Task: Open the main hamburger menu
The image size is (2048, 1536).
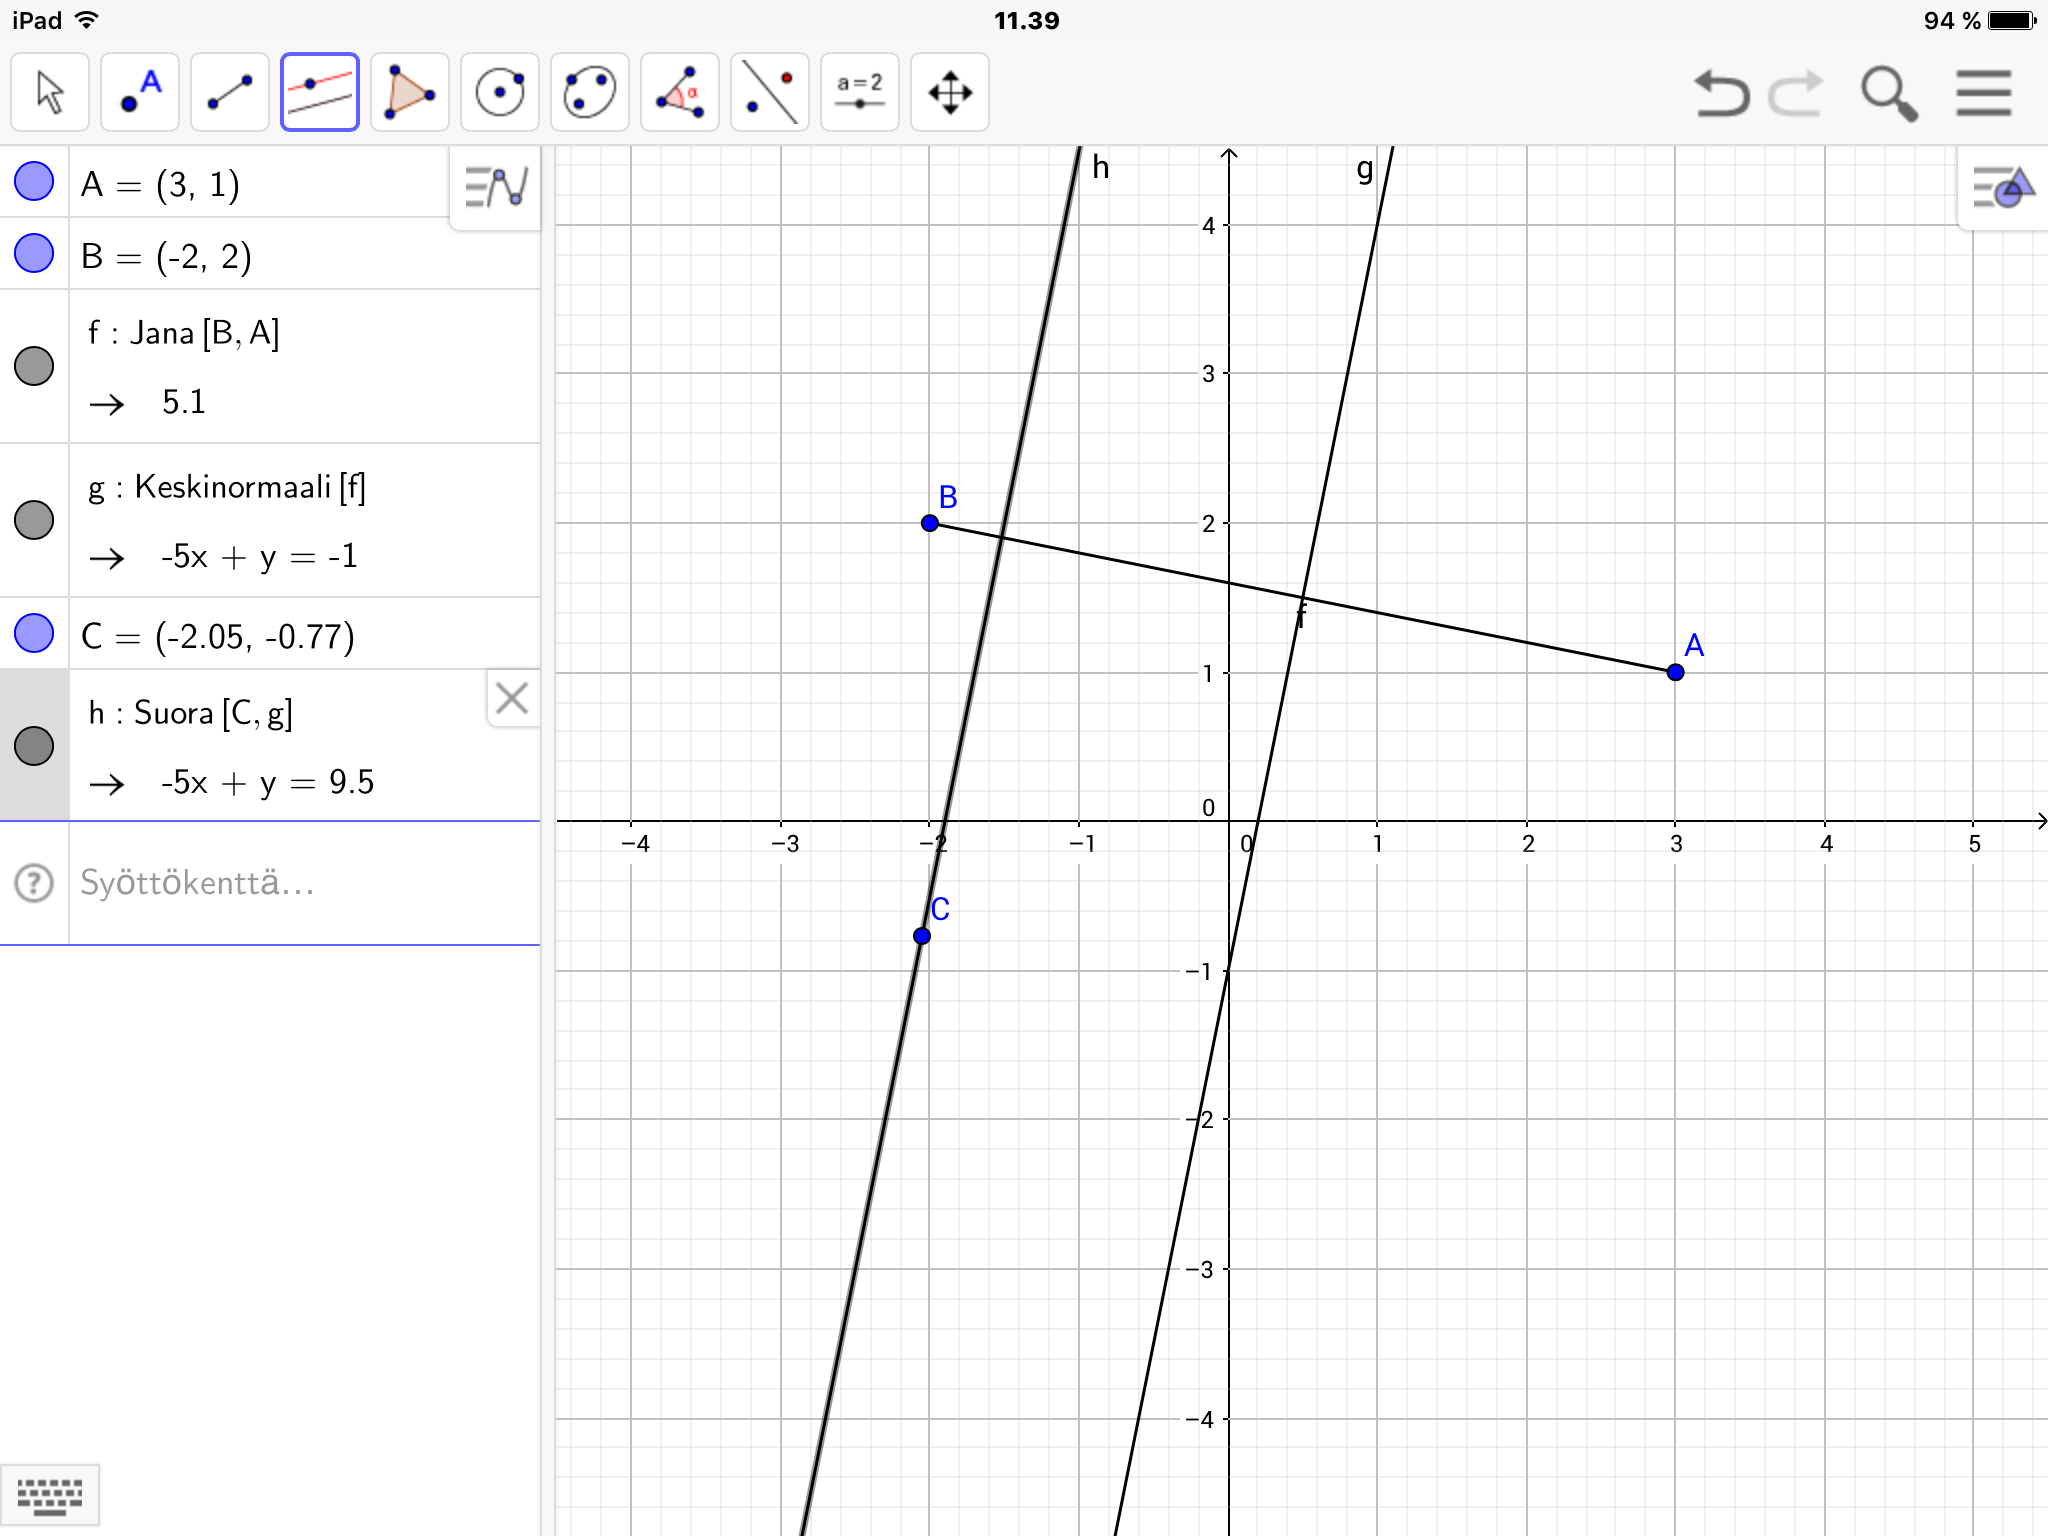Action: point(1983,93)
